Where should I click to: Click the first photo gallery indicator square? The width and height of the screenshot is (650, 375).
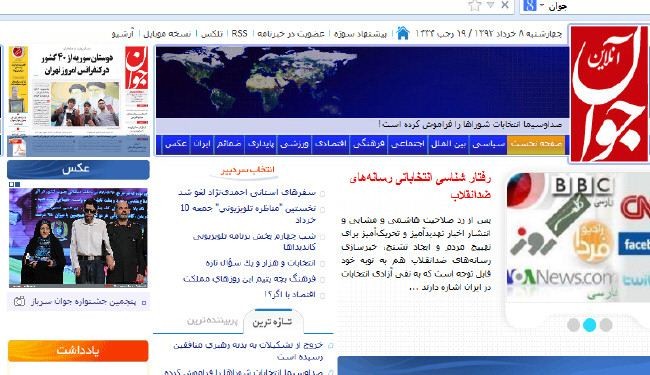pos(12,184)
